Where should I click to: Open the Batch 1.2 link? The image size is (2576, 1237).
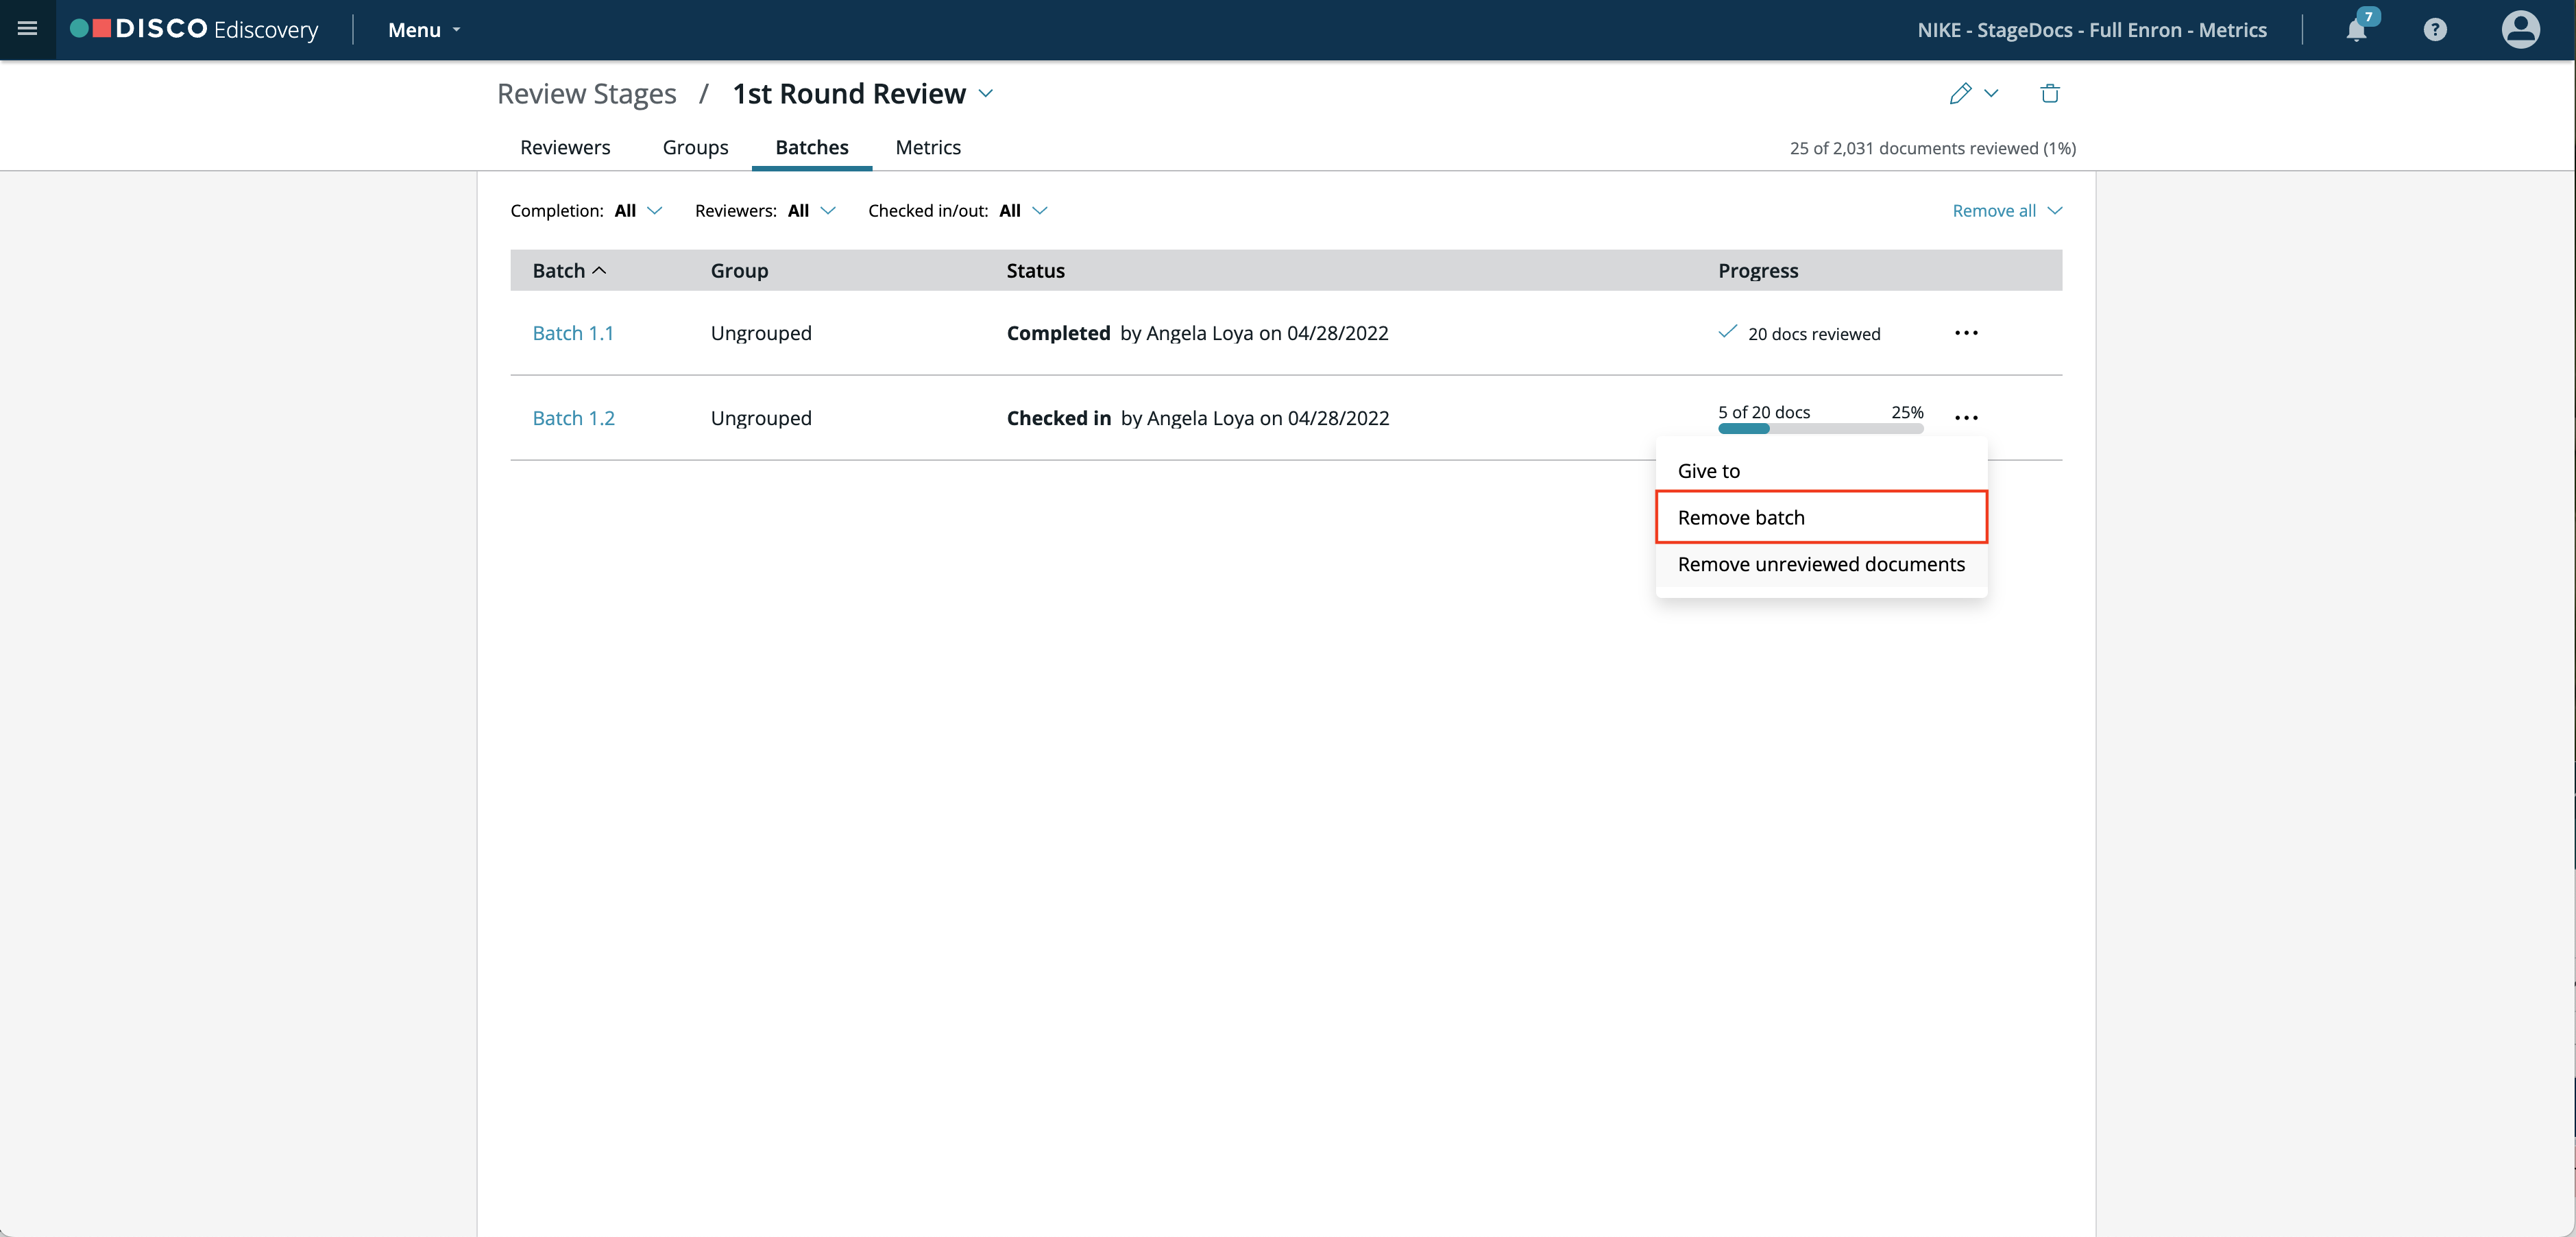pyautogui.click(x=573, y=418)
